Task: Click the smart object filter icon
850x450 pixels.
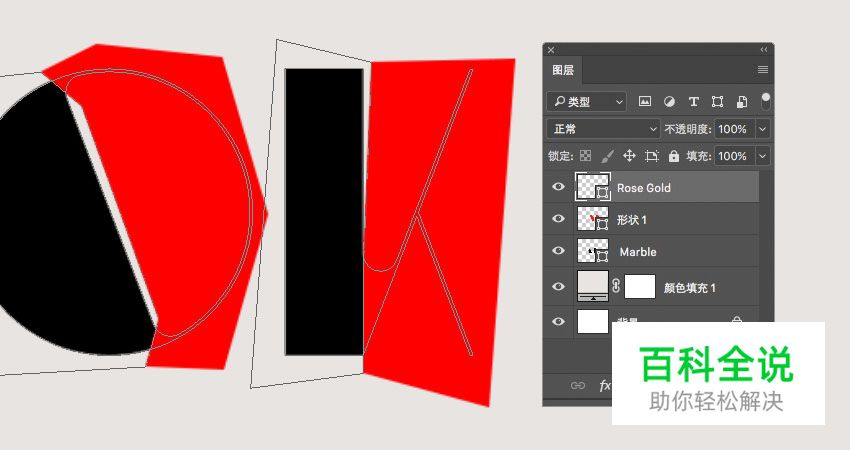Action: coord(742,102)
